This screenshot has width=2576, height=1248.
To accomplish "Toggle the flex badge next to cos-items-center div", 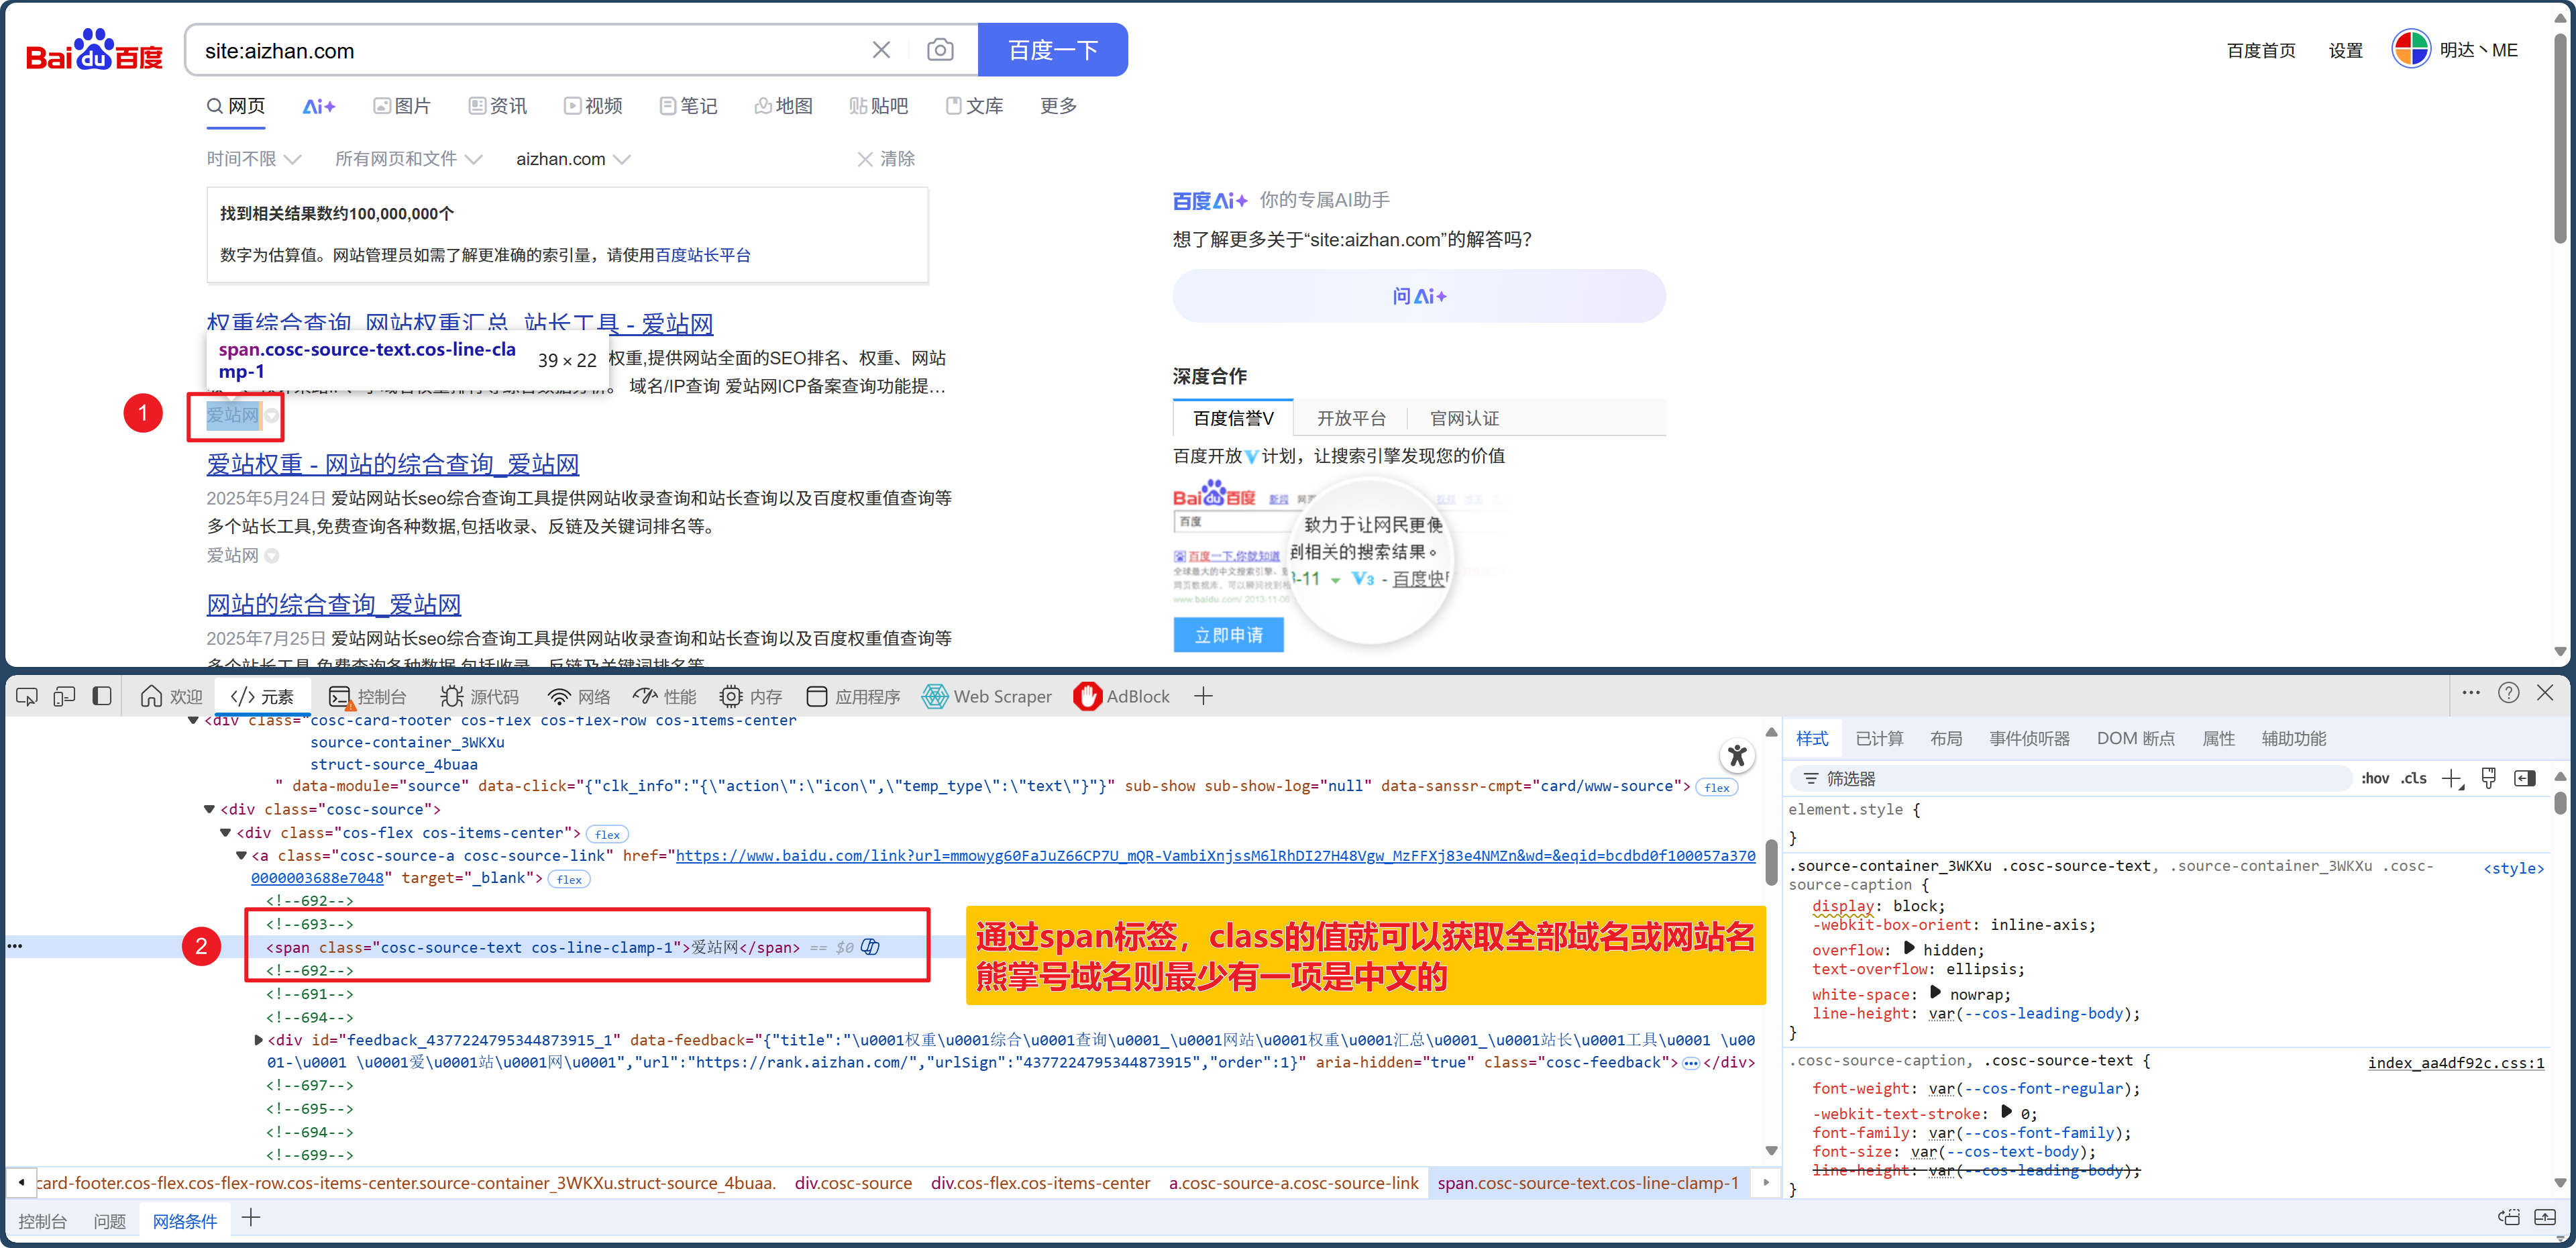I will click(x=607, y=834).
